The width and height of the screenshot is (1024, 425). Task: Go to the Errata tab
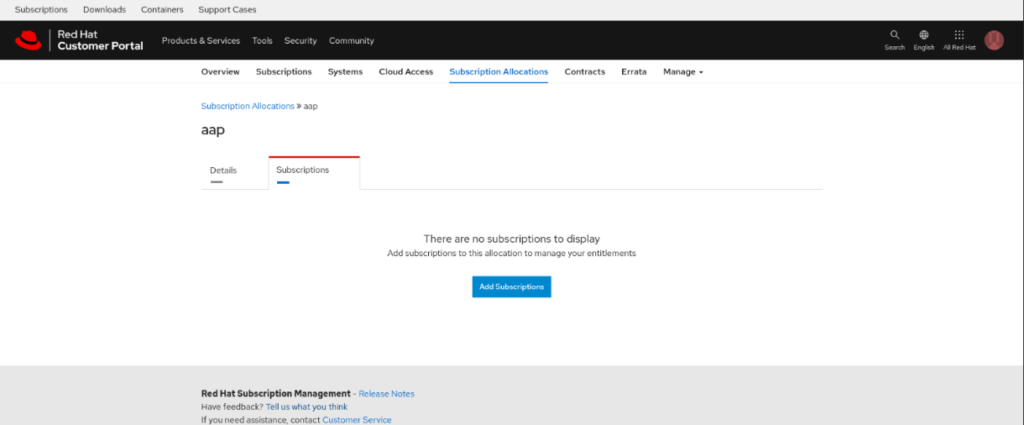click(x=633, y=72)
